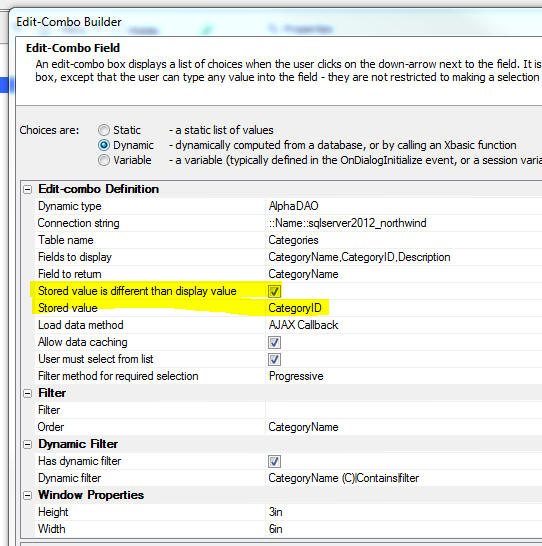Uncheck Stored value is different than display value
This screenshot has width=542, height=546.
tap(274, 291)
